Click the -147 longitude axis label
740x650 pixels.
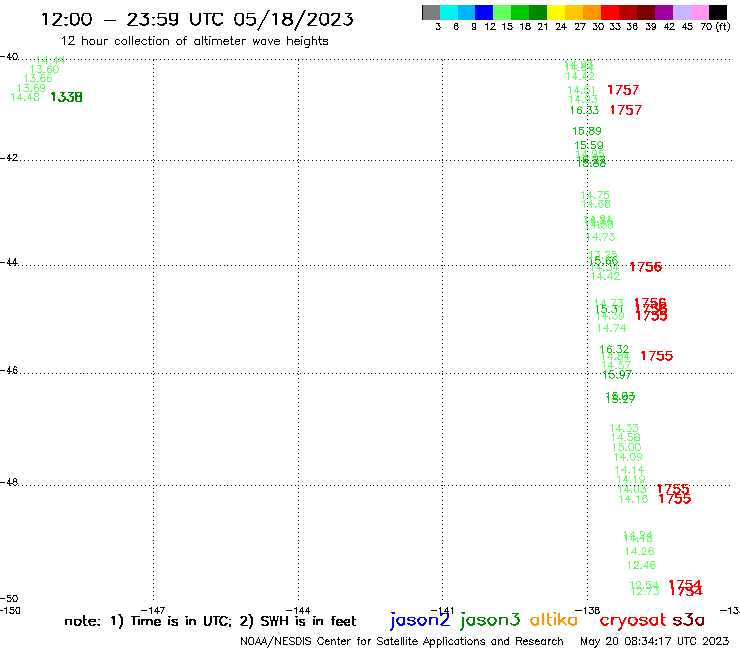coord(153,610)
